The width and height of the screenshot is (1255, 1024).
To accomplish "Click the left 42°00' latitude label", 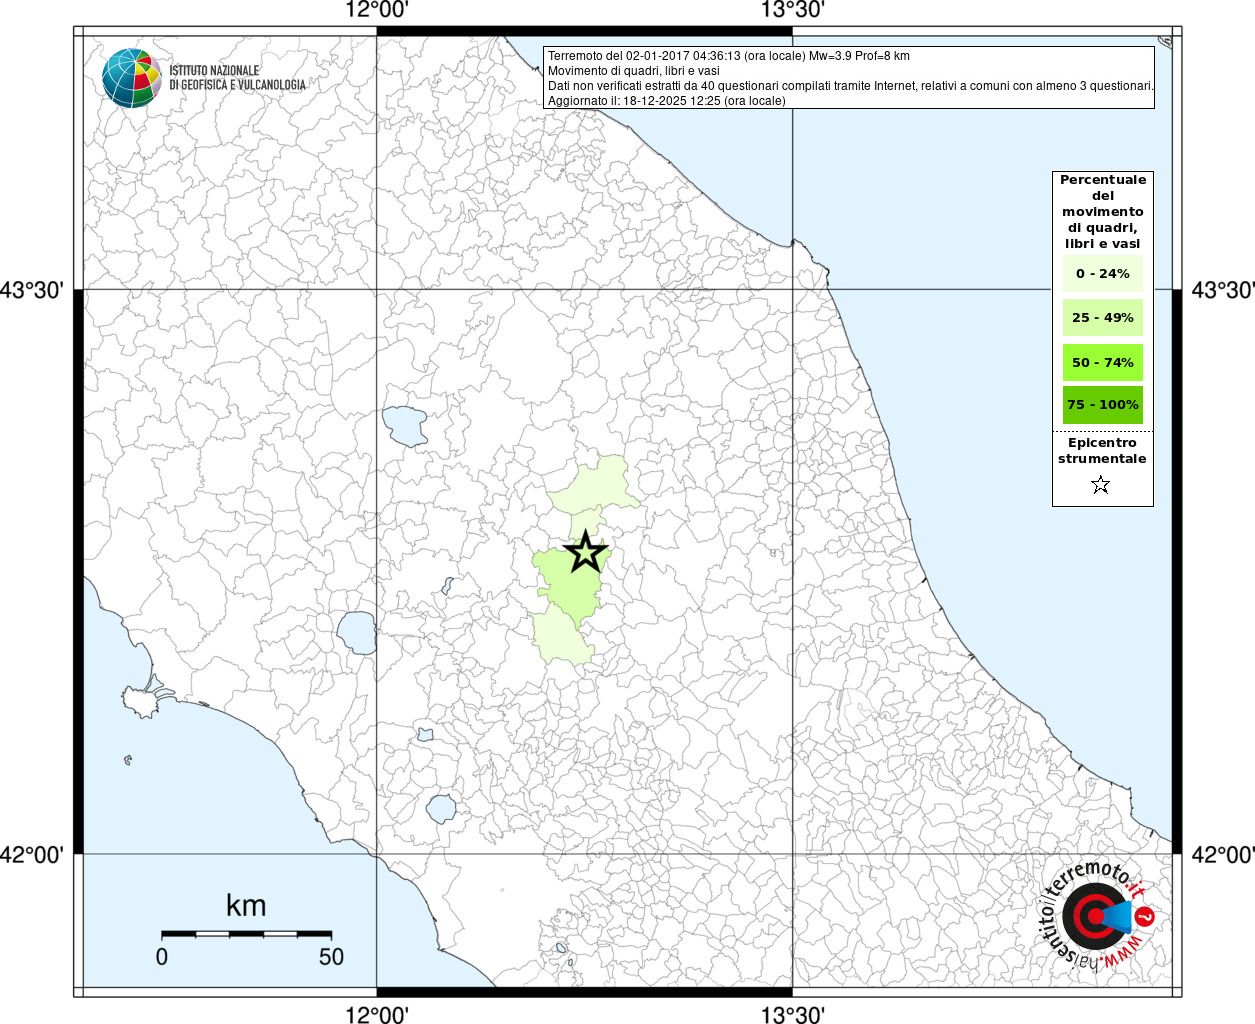I will (x=32, y=855).
